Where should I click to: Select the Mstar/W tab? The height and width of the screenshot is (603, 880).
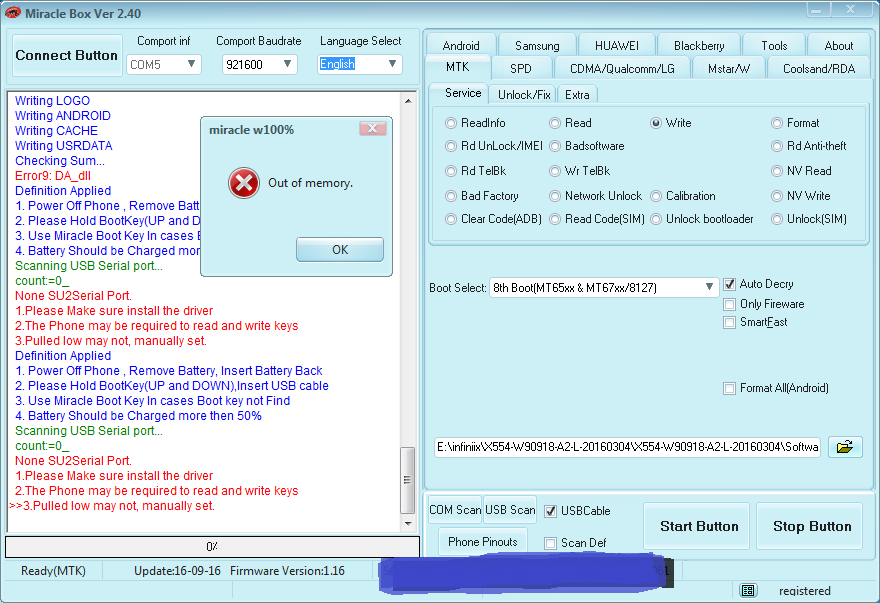(728, 68)
